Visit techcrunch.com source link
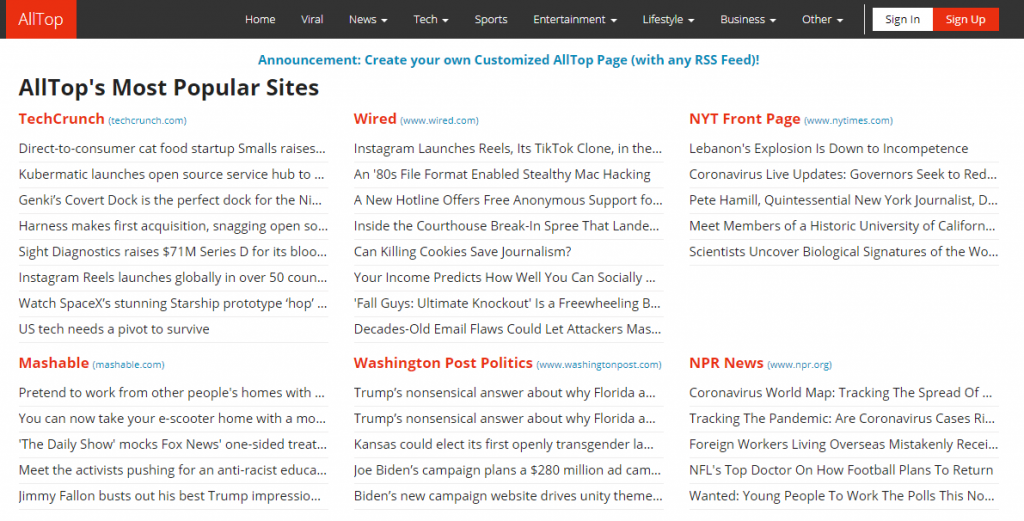This screenshot has height=521, width=1024. 148,121
